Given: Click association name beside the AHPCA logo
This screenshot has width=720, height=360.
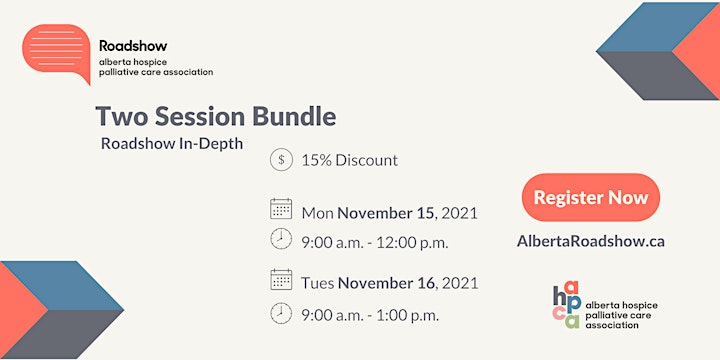Looking at the screenshot, I should point(621,315).
